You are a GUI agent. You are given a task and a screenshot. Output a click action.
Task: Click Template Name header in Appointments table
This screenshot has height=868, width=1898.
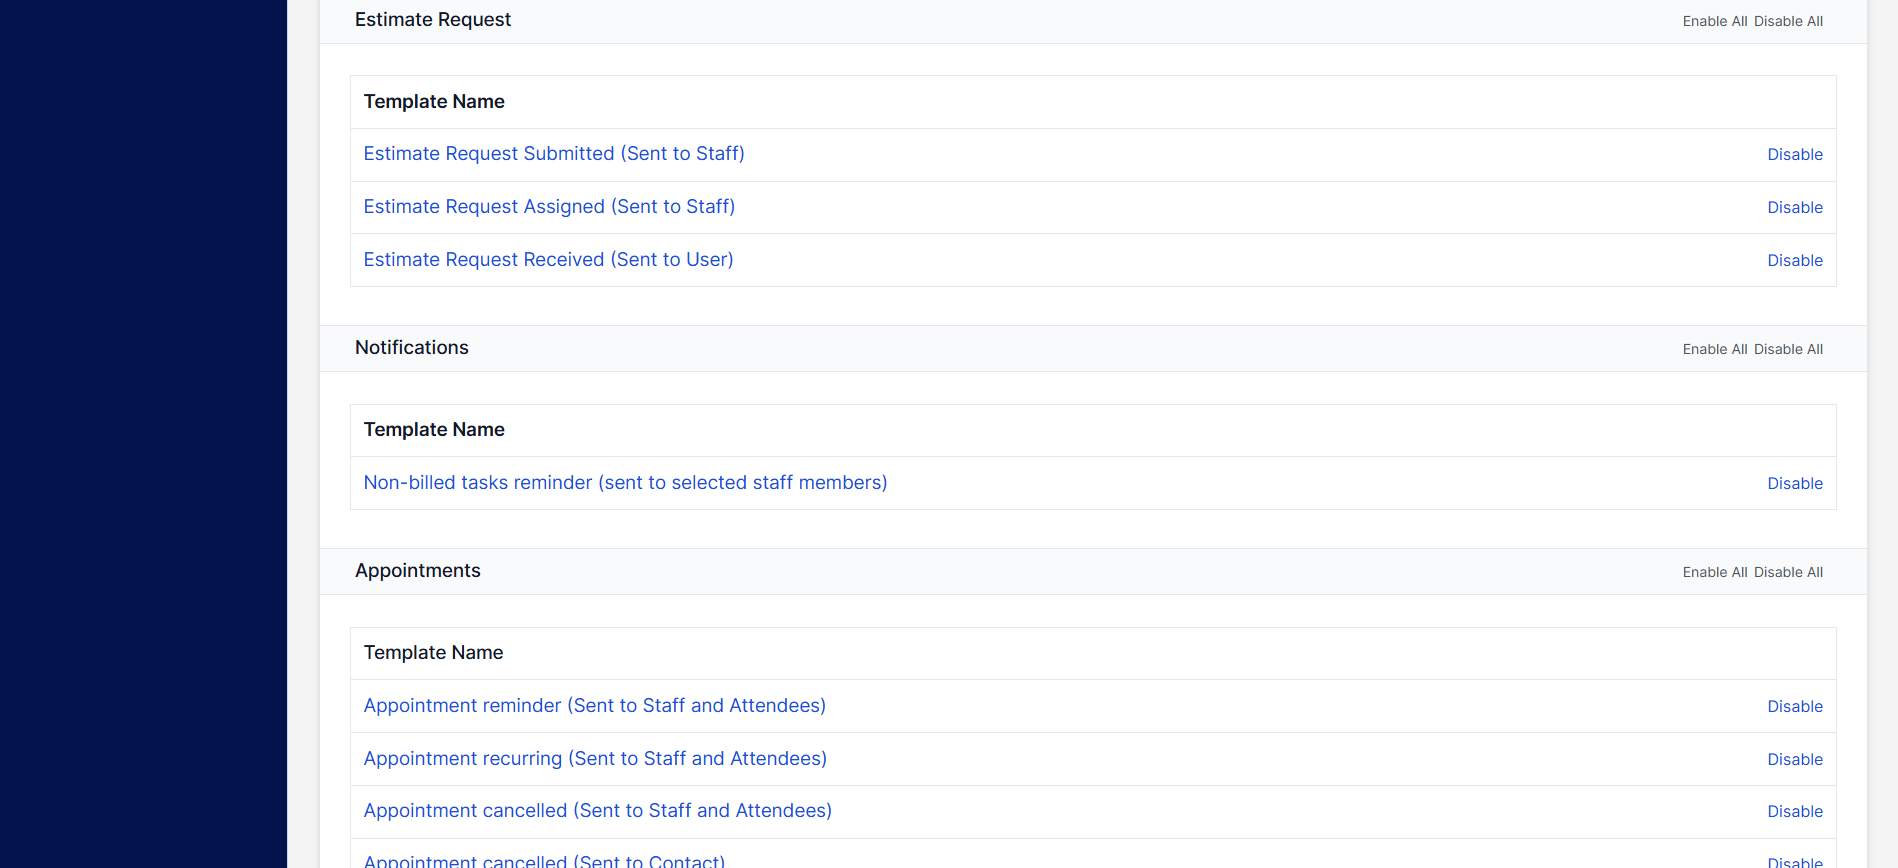tap(434, 653)
